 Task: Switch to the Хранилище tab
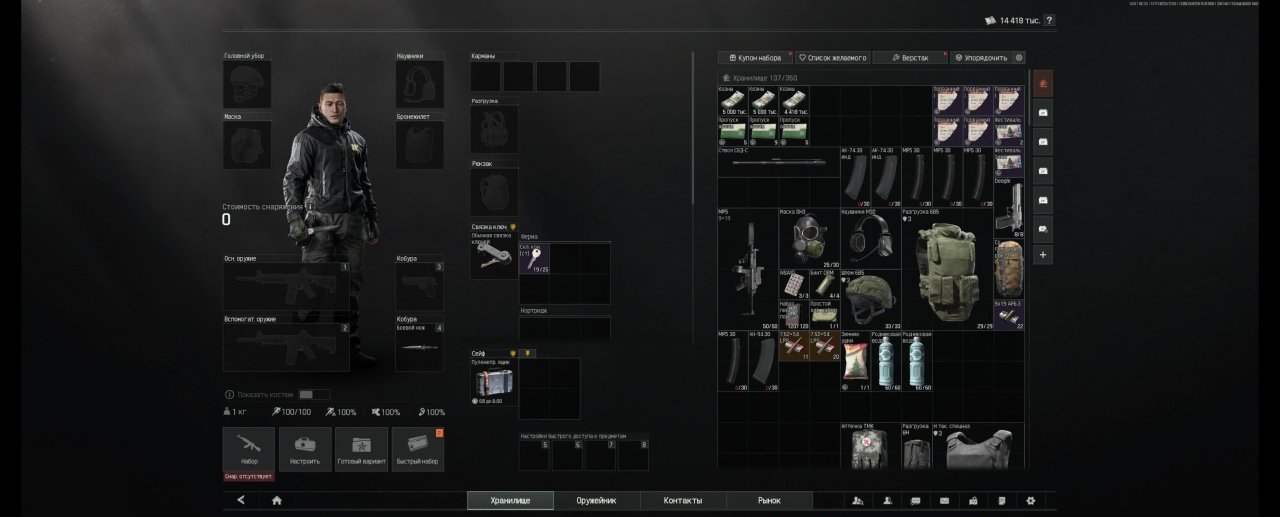pos(510,501)
